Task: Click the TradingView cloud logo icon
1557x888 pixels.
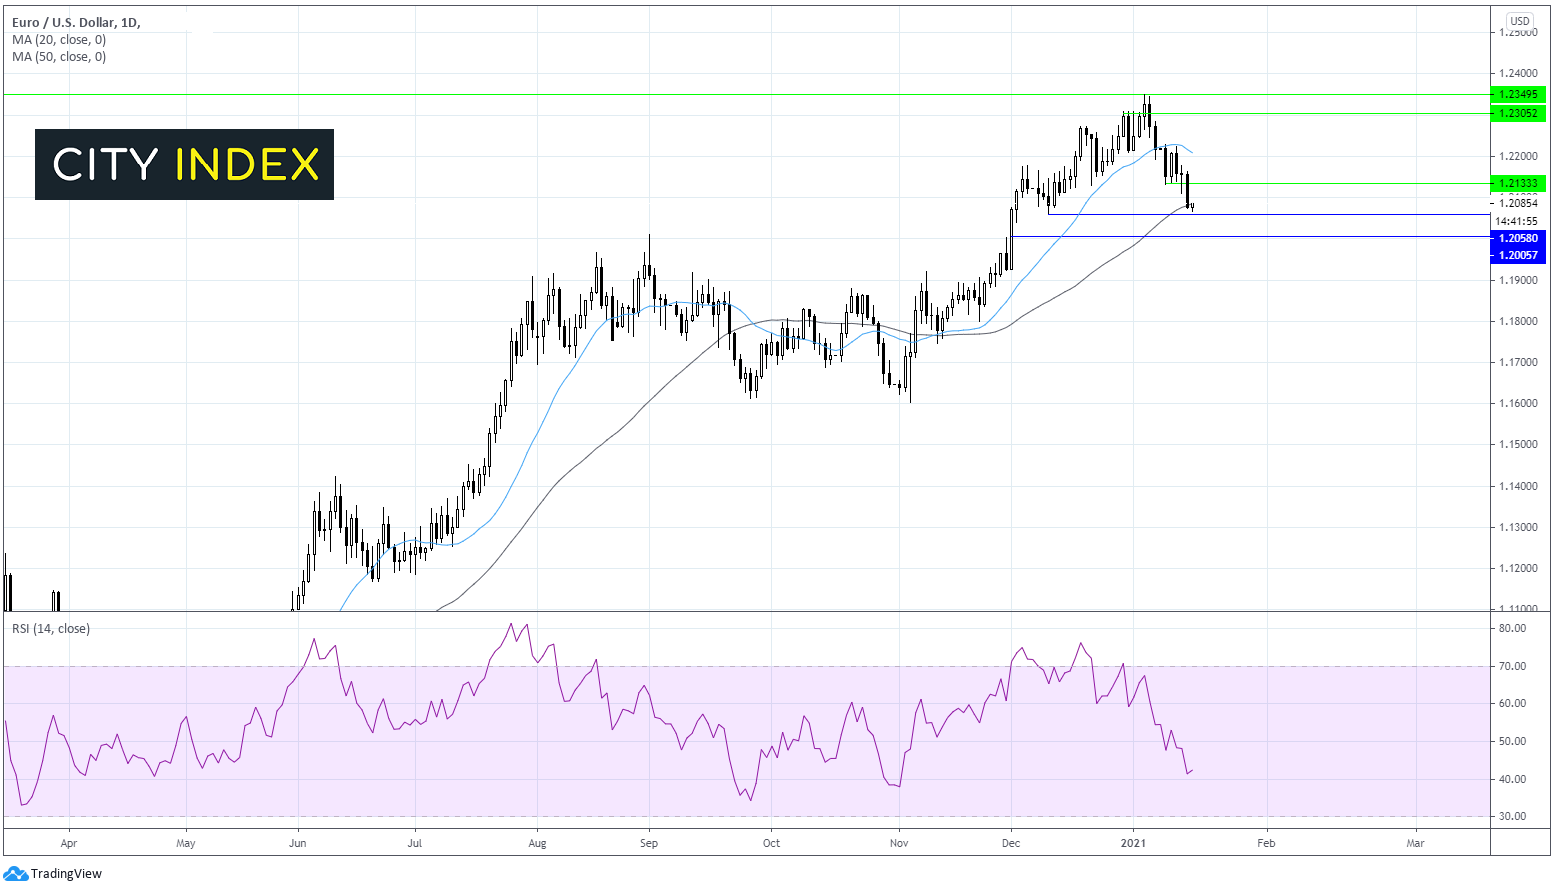Action: pyautogui.click(x=15, y=874)
